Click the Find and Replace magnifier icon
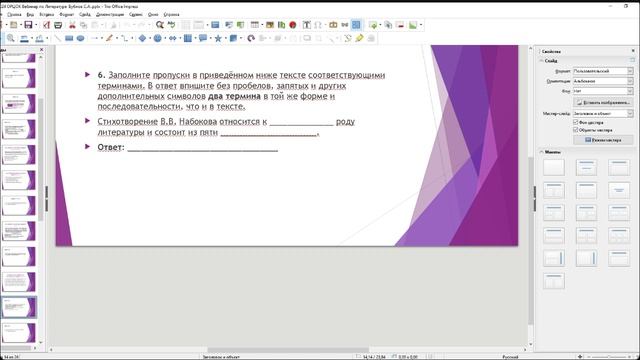Image resolution: width=640 pixels, height=360 pixels. [x=160, y=25]
